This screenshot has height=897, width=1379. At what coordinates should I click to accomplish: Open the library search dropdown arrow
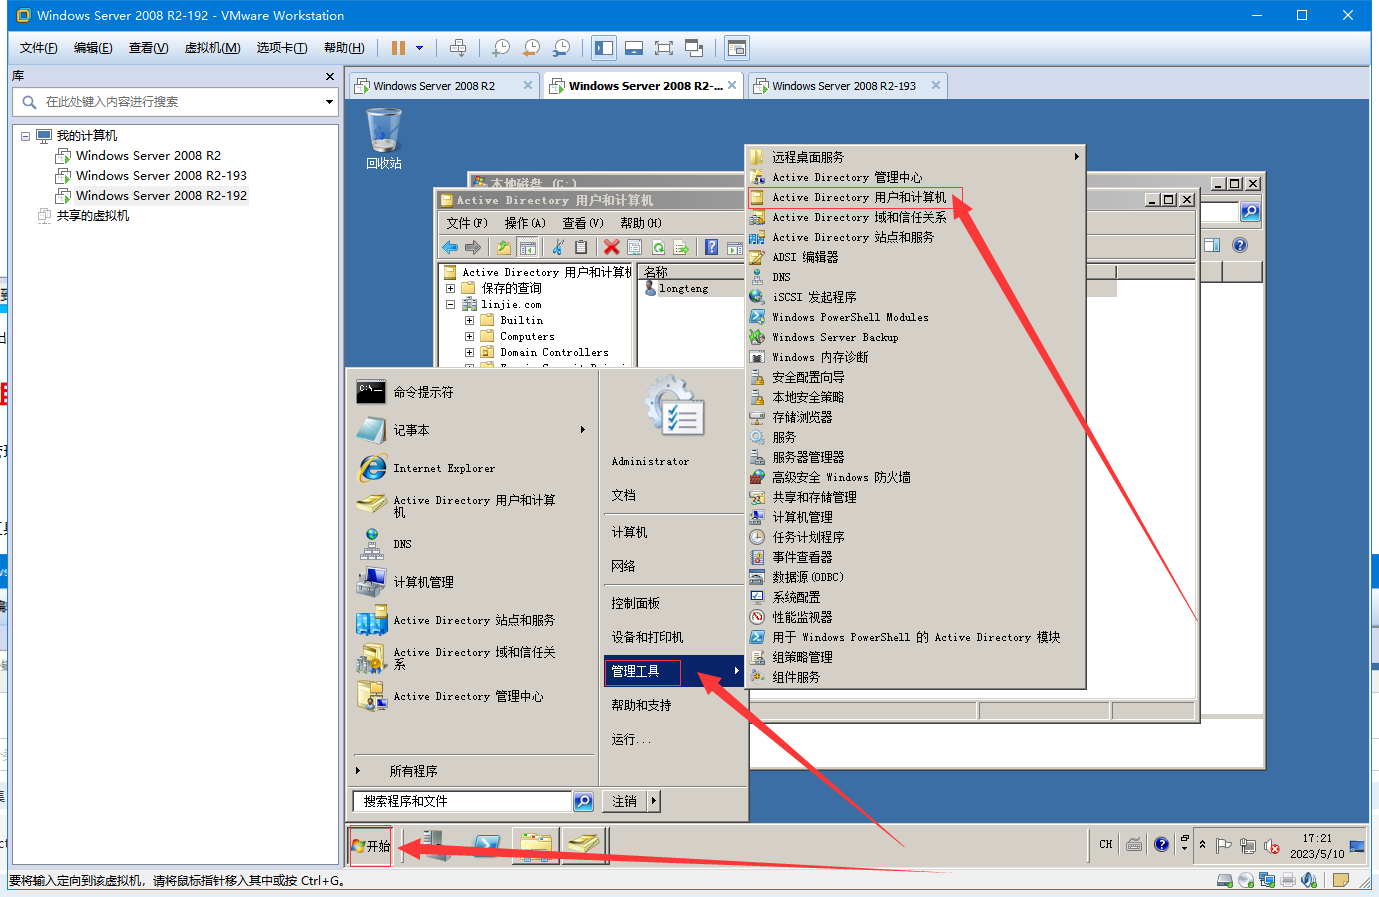329,102
